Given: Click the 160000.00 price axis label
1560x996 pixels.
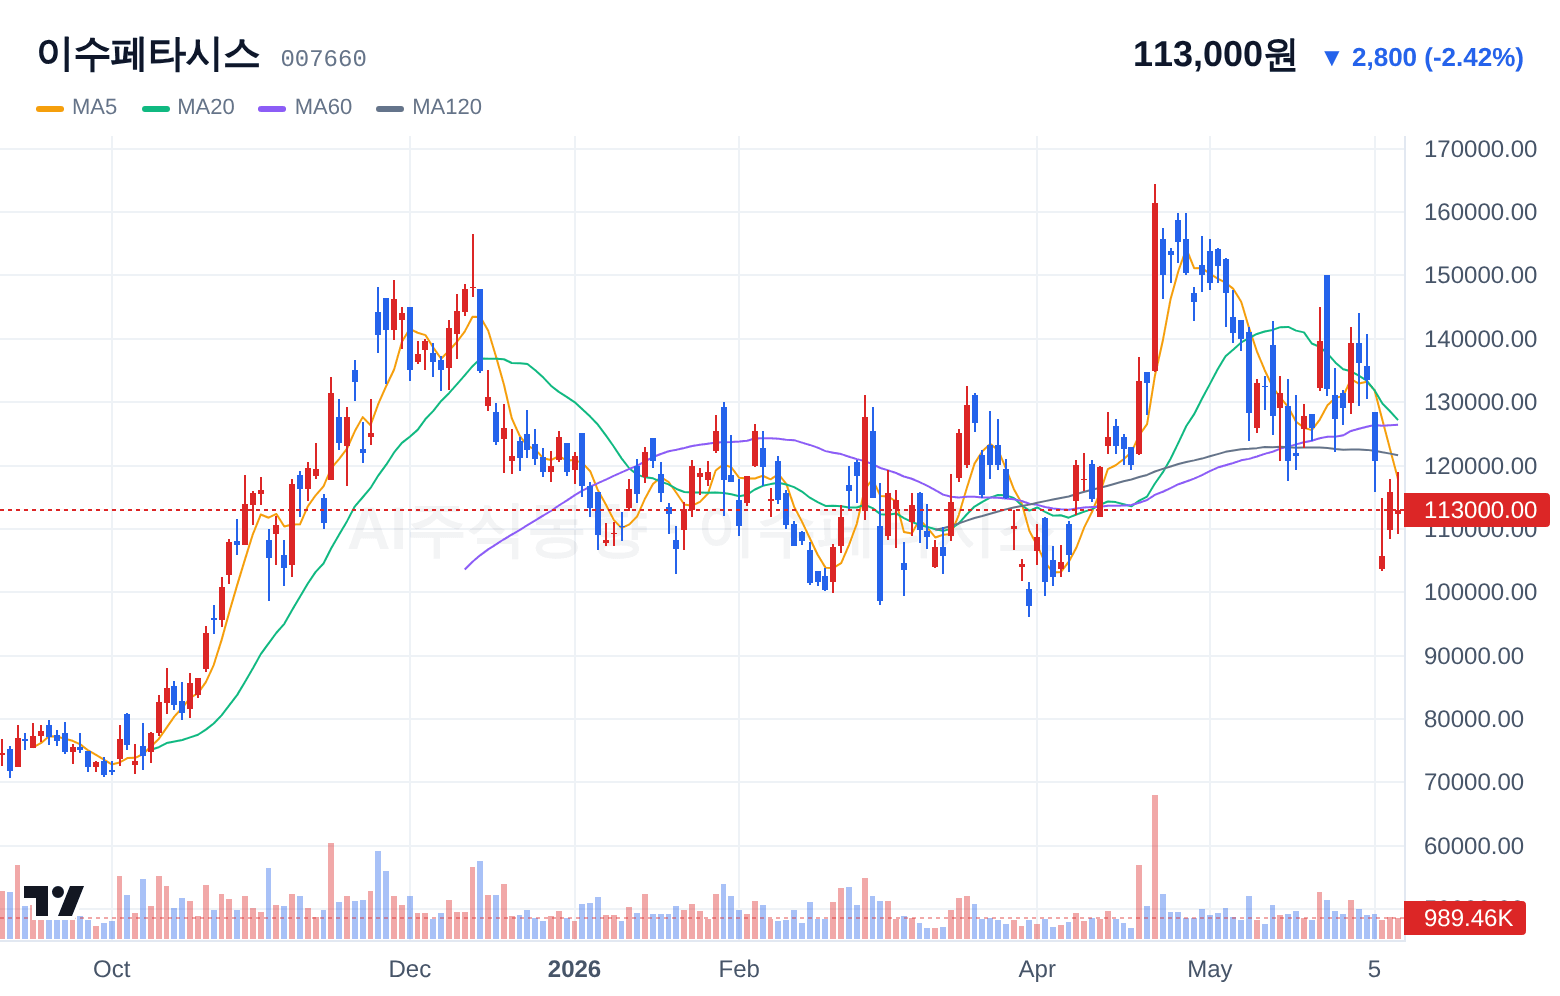Looking at the screenshot, I should coord(1480,212).
